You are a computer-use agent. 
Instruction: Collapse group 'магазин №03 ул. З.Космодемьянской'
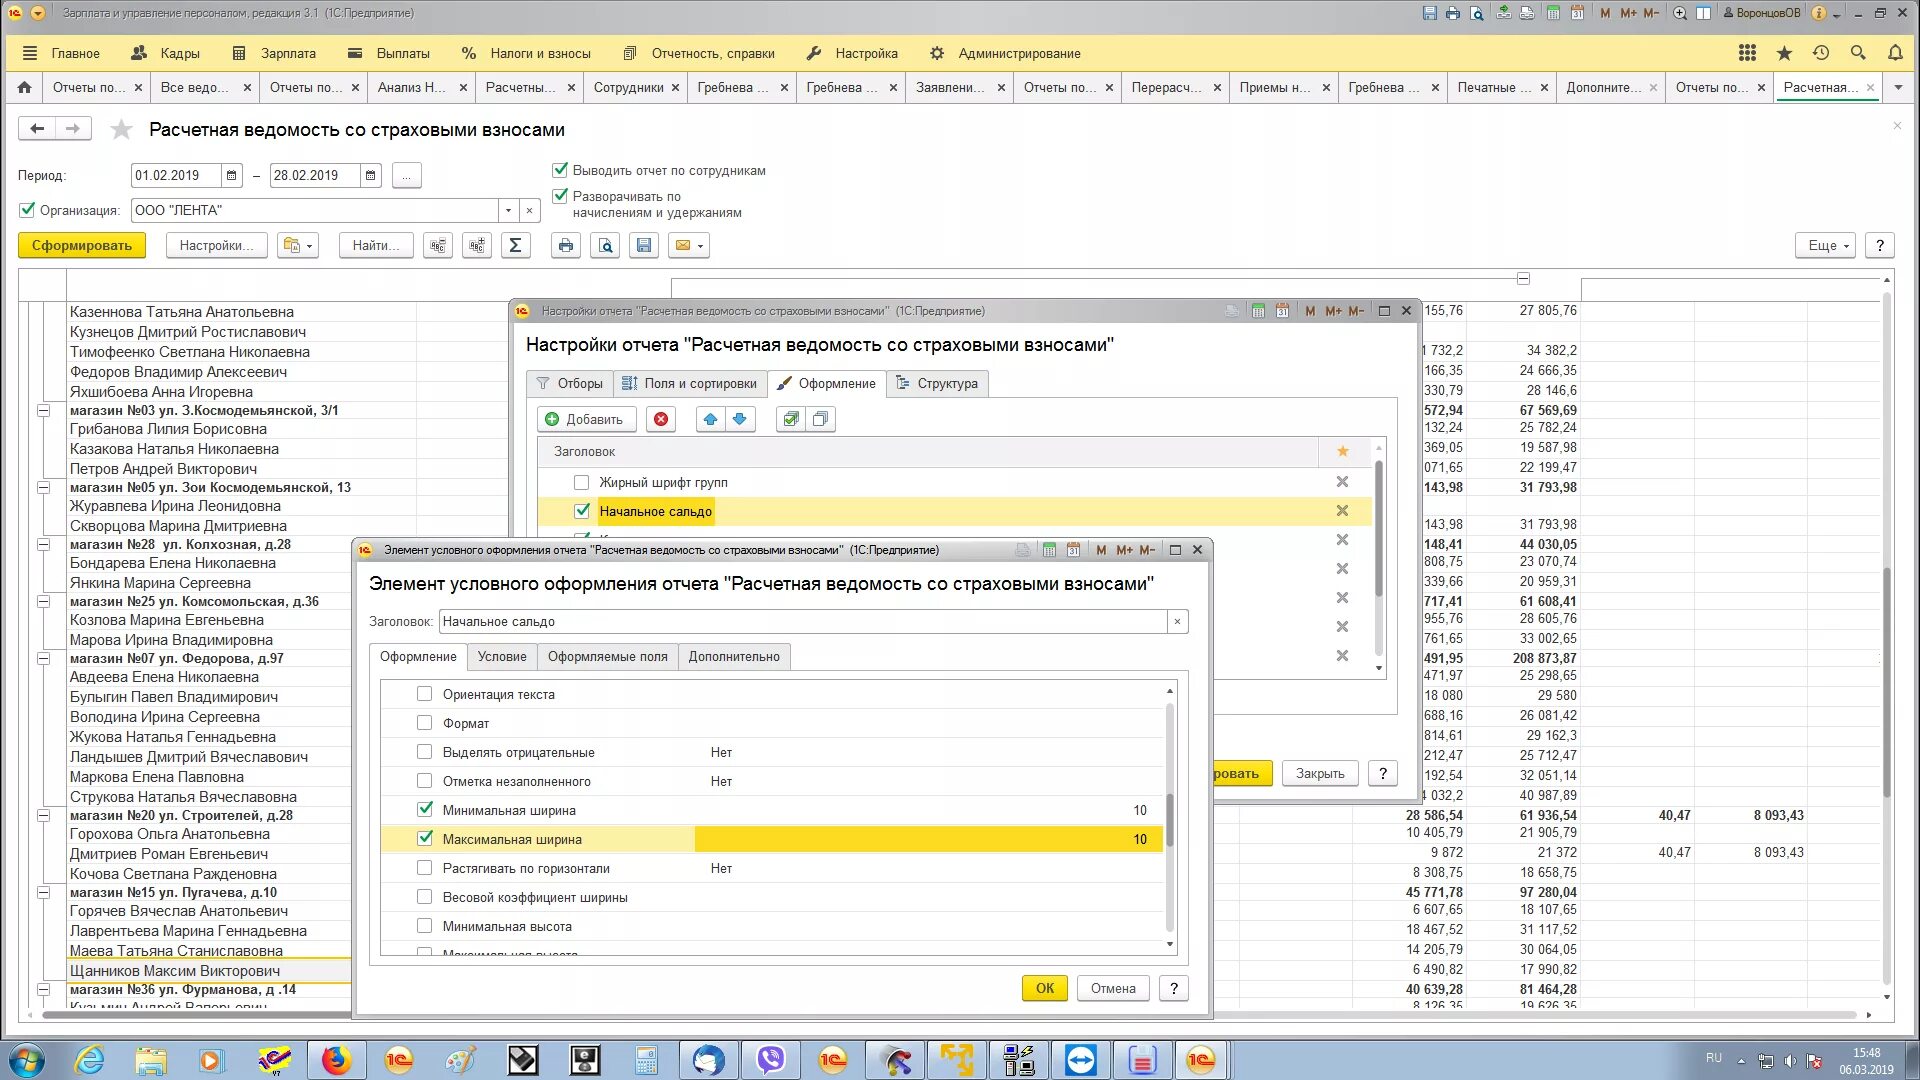pyautogui.click(x=44, y=411)
